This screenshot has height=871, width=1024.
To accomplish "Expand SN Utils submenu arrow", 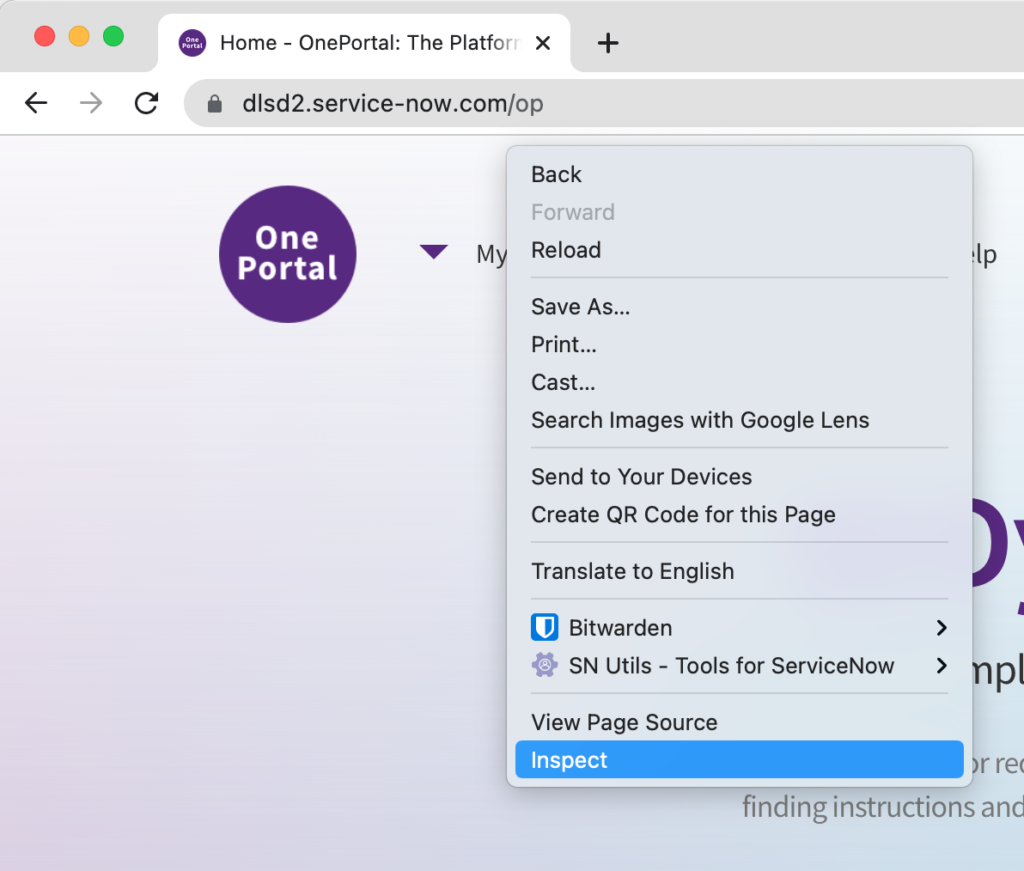I will click(x=941, y=665).
